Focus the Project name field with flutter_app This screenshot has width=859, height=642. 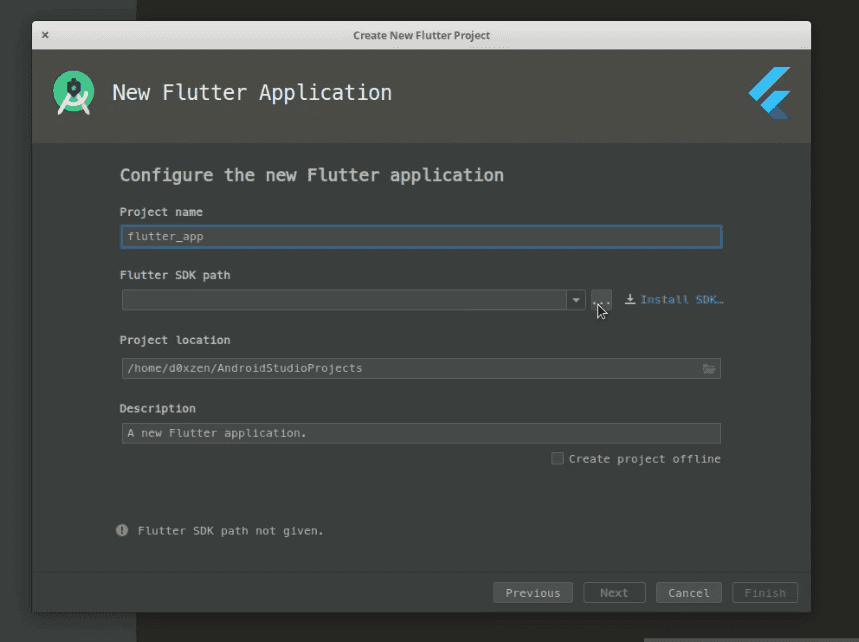[421, 237]
